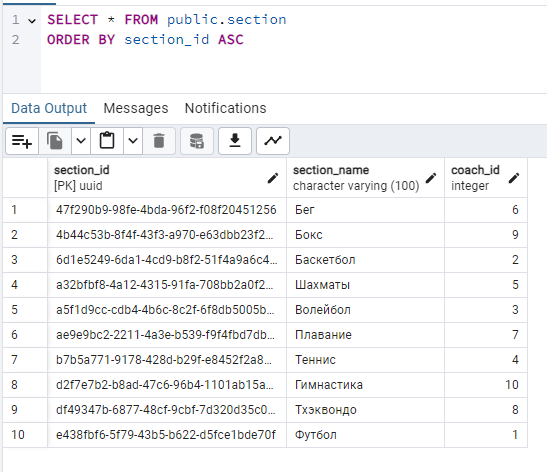Open the Graph Visualiser icon
This screenshot has height=472, width=547.
click(x=273, y=141)
